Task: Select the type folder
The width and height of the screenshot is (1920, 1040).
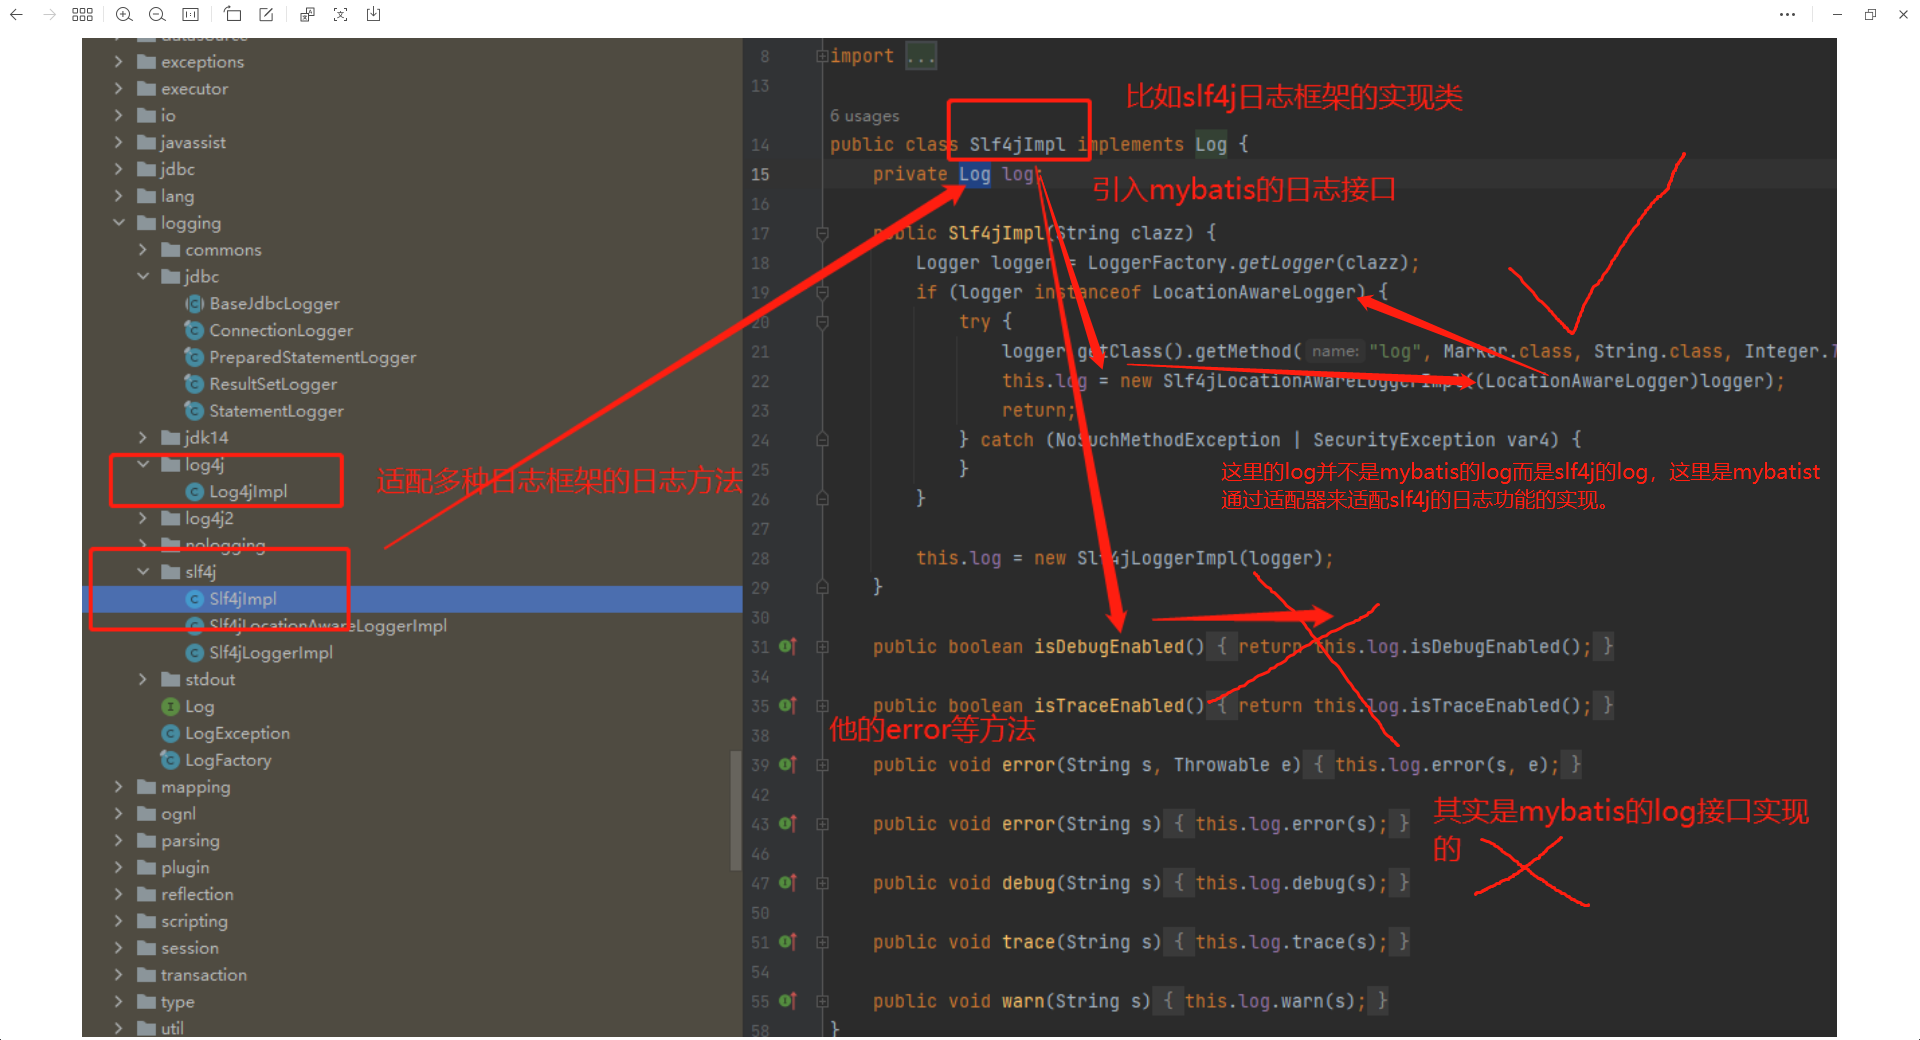Action: coord(177,1003)
